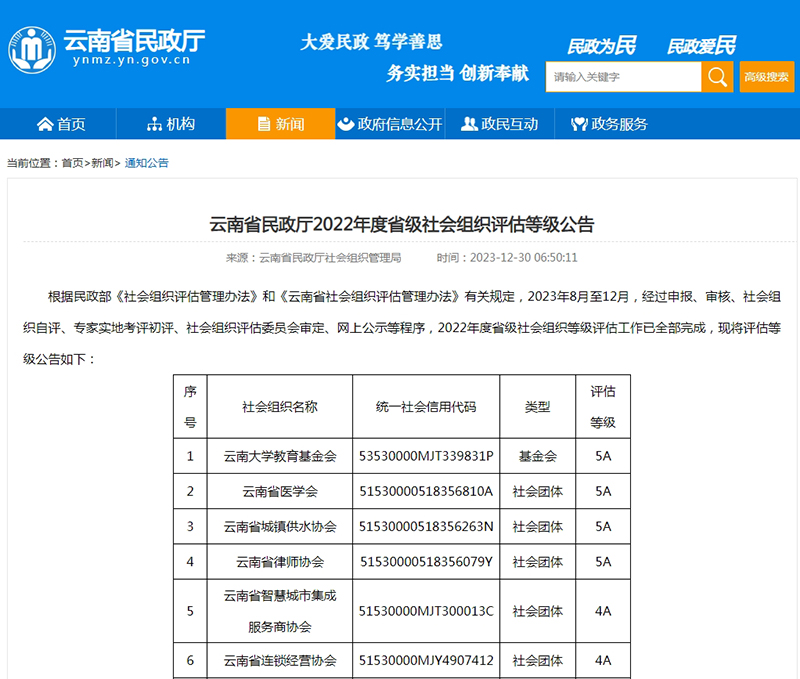
Task: Click the article title 云南省民政厅2022年度省级社会组织评估等级公告
Action: pyautogui.click(x=402, y=224)
